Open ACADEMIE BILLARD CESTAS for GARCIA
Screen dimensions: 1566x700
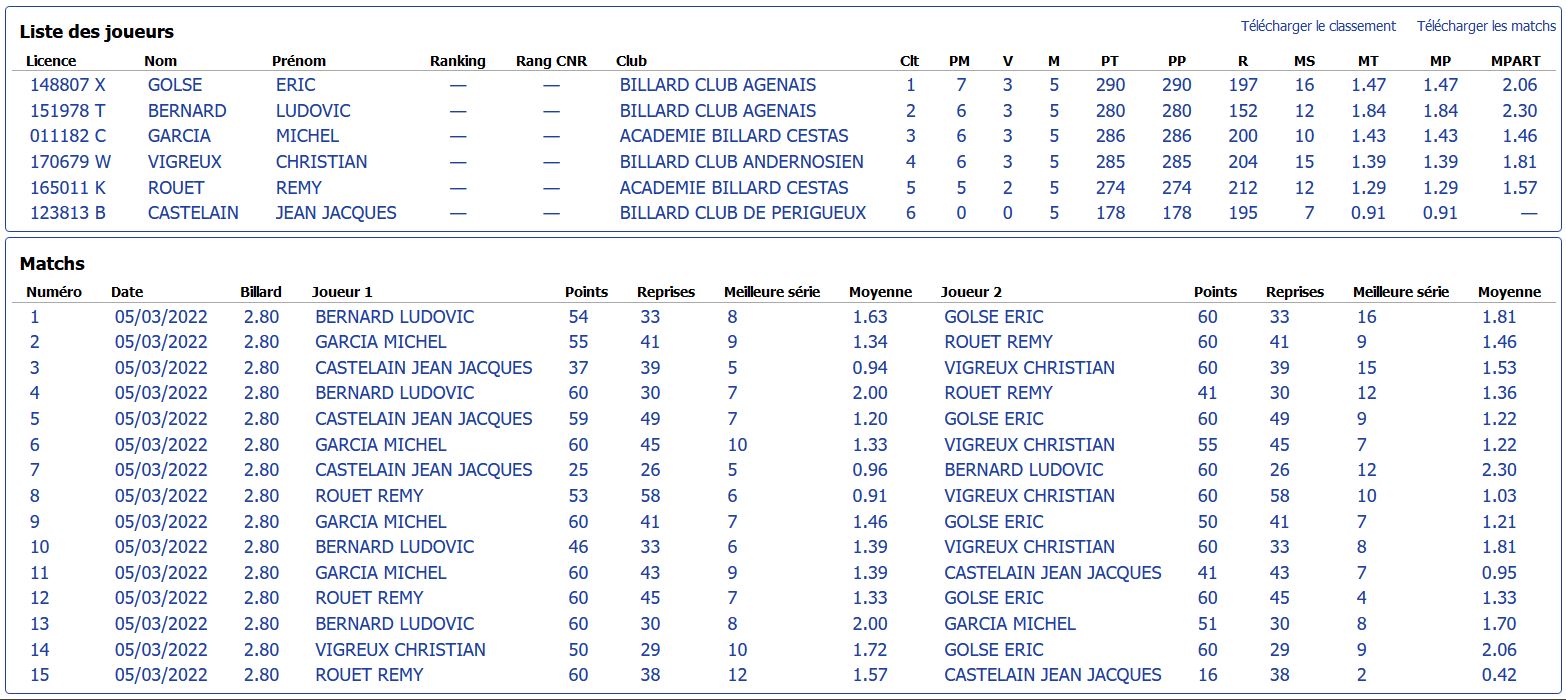click(x=734, y=136)
